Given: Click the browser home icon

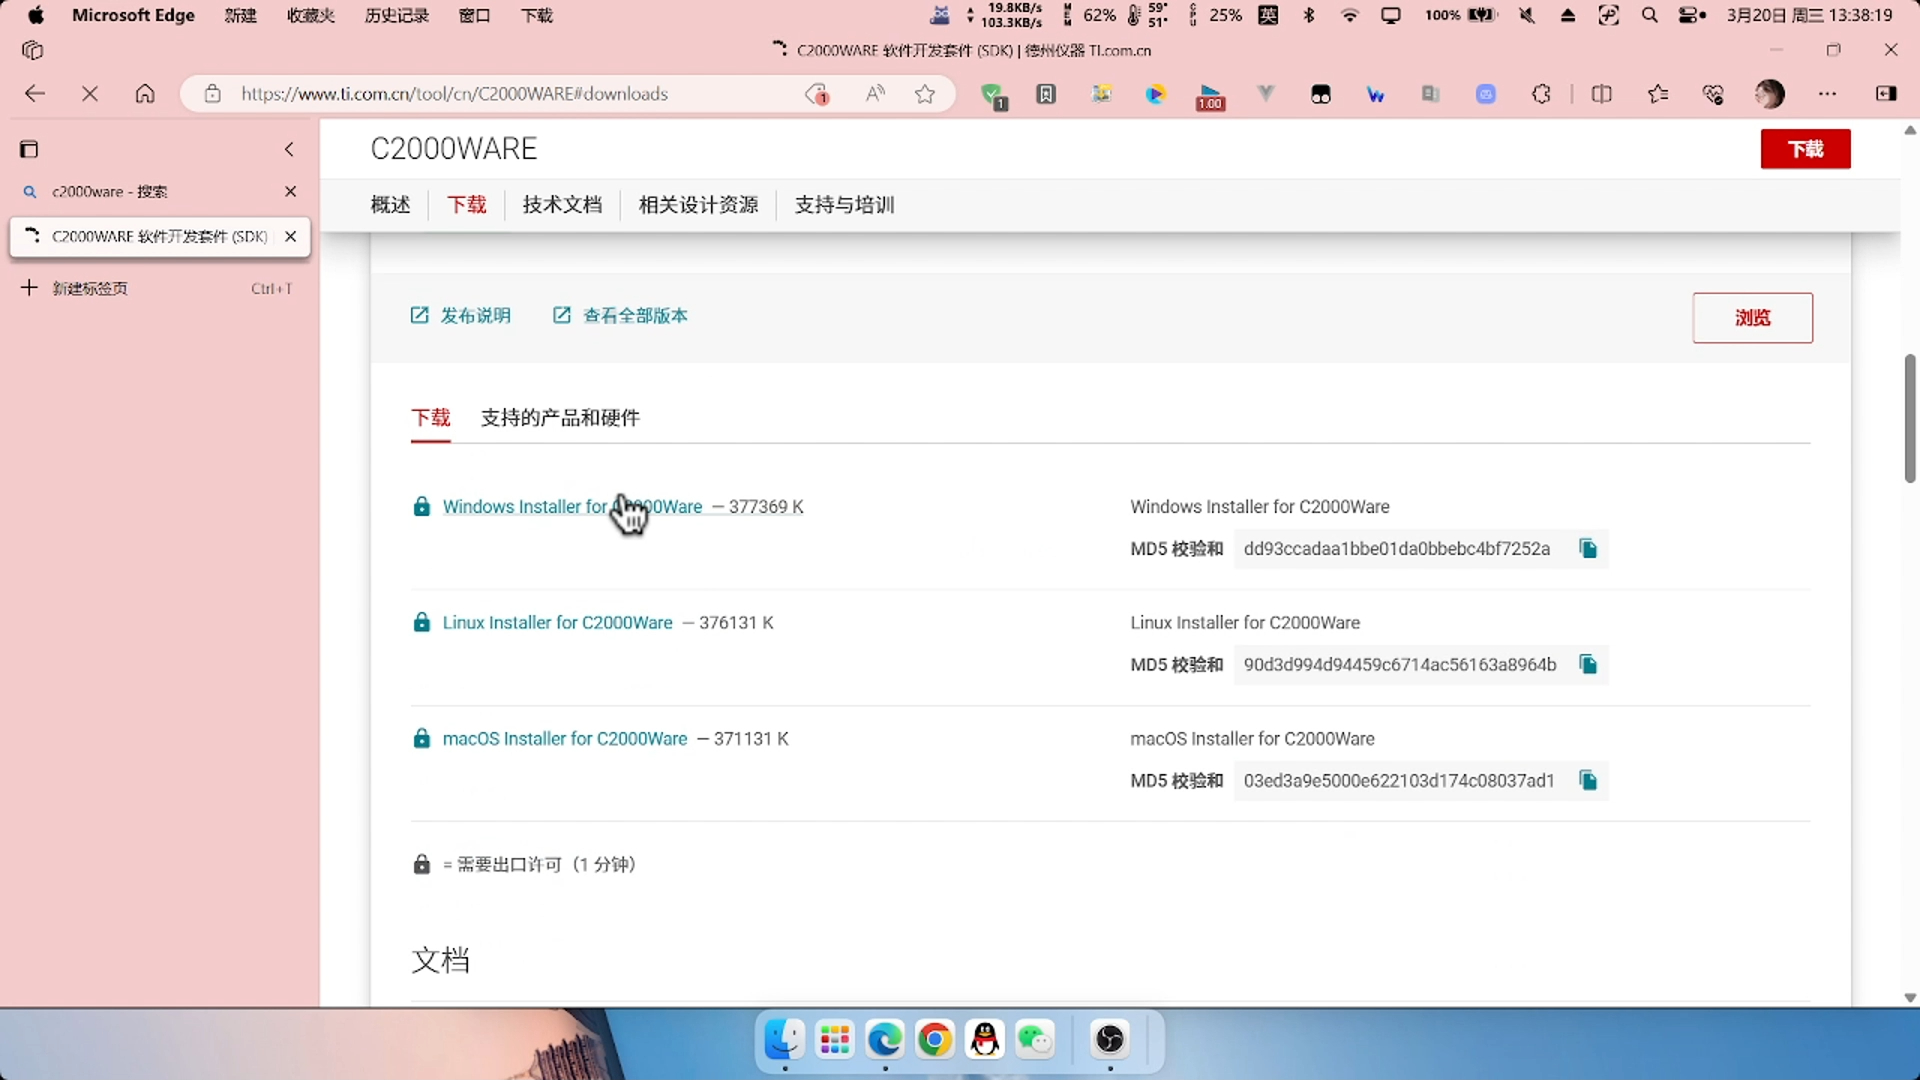Looking at the screenshot, I should click(x=145, y=94).
